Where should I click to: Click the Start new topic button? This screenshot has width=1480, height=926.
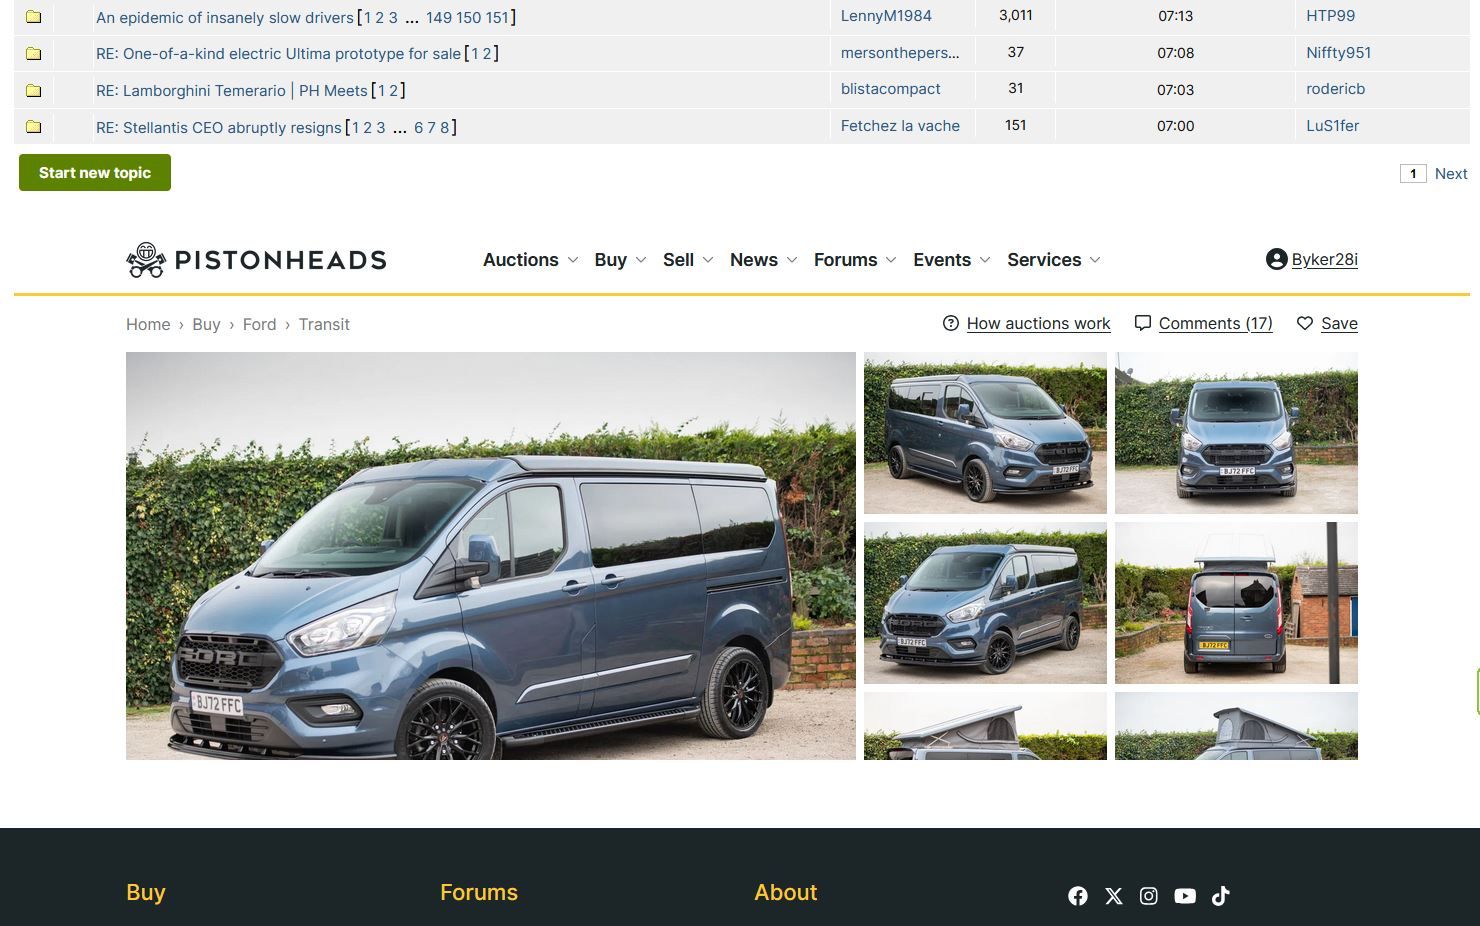(x=95, y=172)
